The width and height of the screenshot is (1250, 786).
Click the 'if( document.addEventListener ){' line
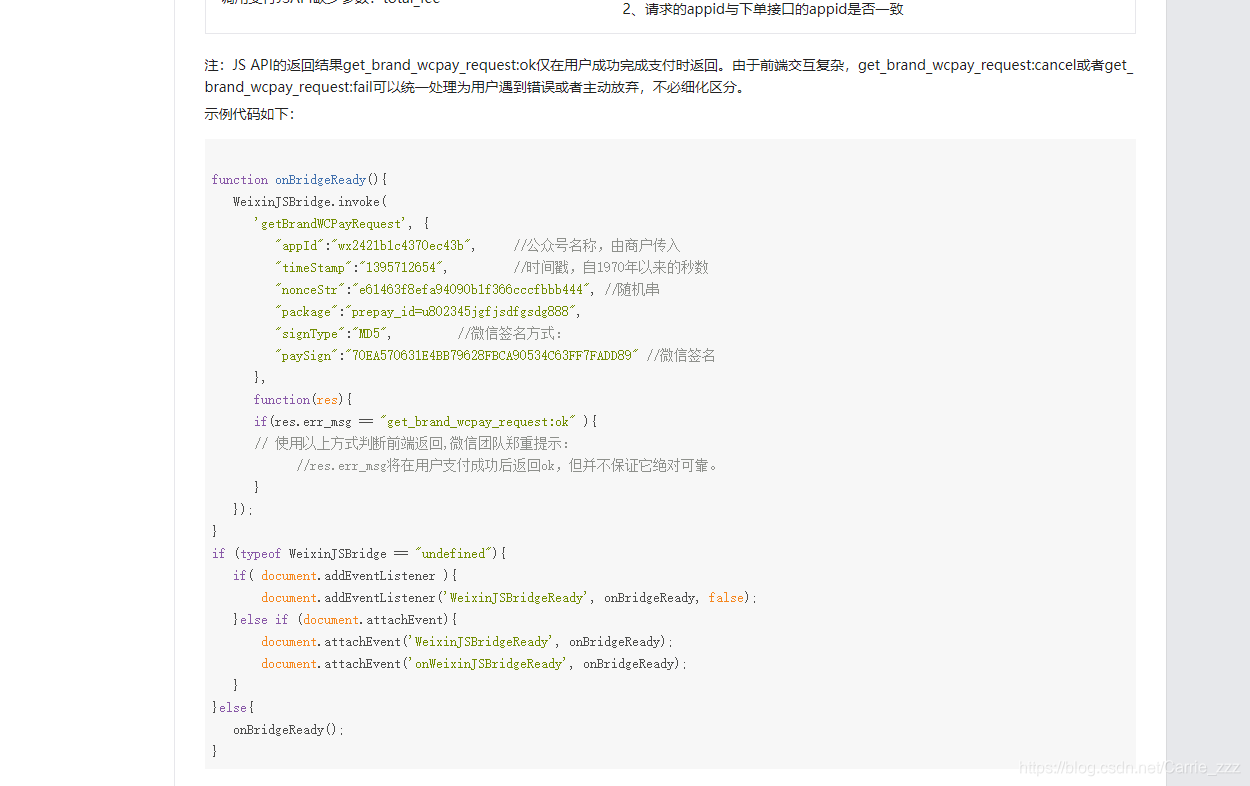click(345, 576)
